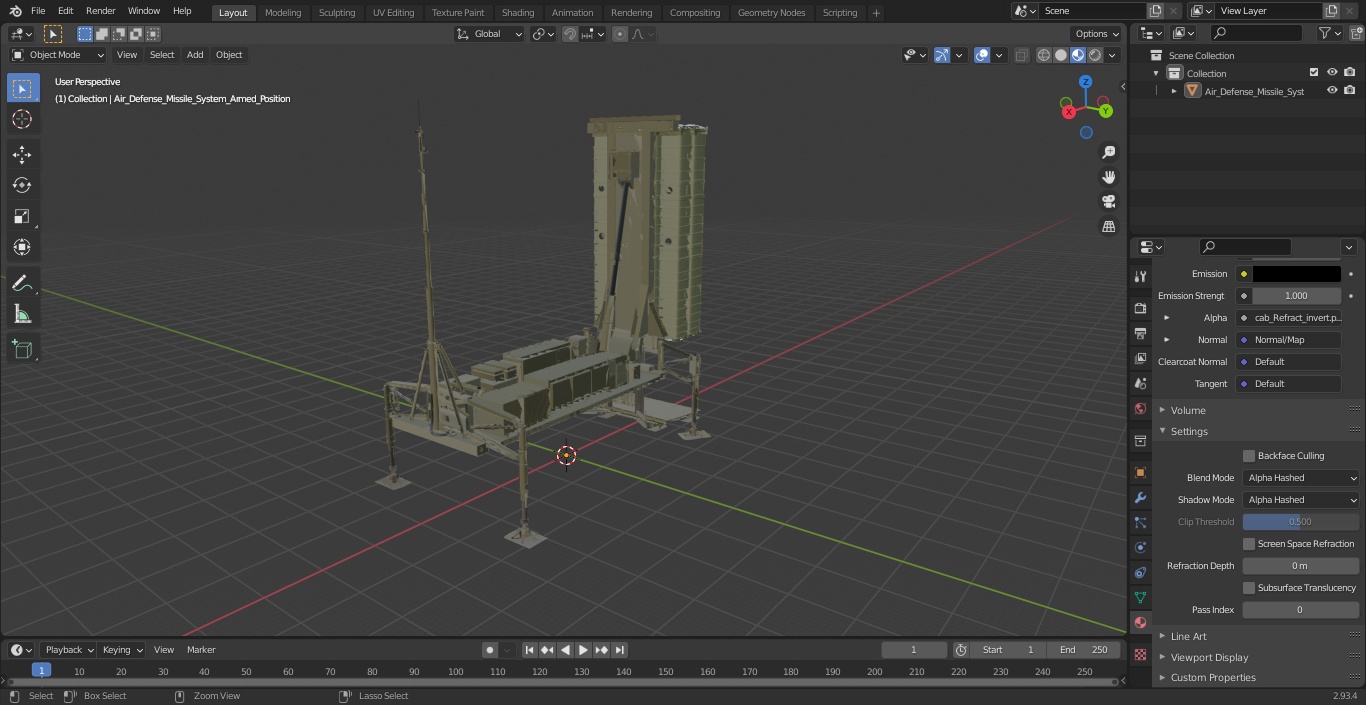The width and height of the screenshot is (1366, 705).
Task: Open the Object properties tab
Action: pos(1140,472)
